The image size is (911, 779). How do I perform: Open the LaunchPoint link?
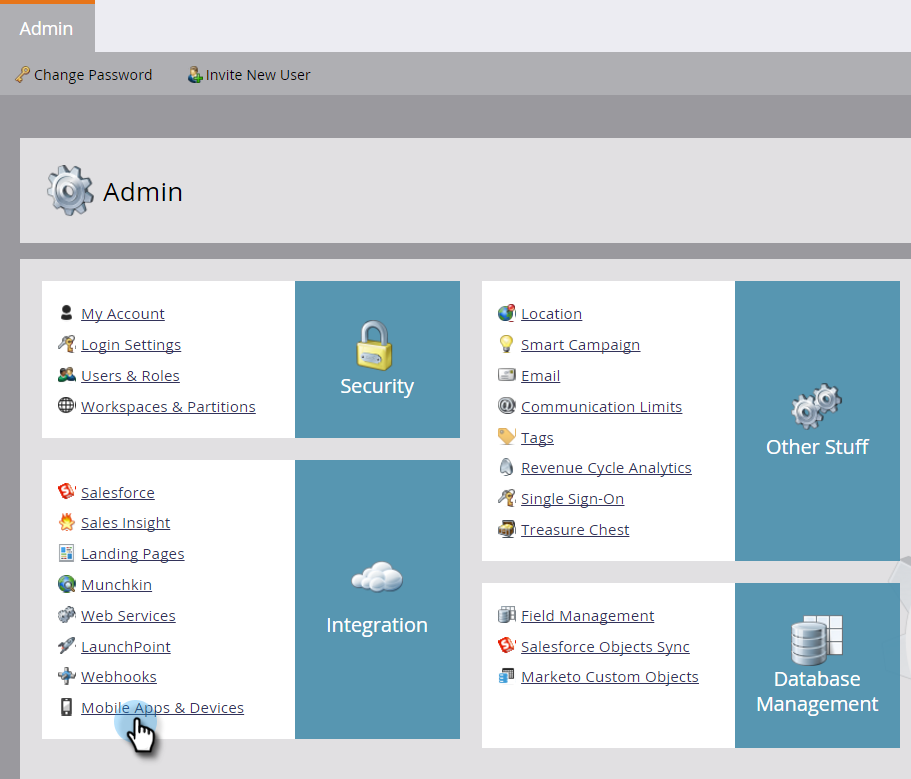click(x=125, y=647)
